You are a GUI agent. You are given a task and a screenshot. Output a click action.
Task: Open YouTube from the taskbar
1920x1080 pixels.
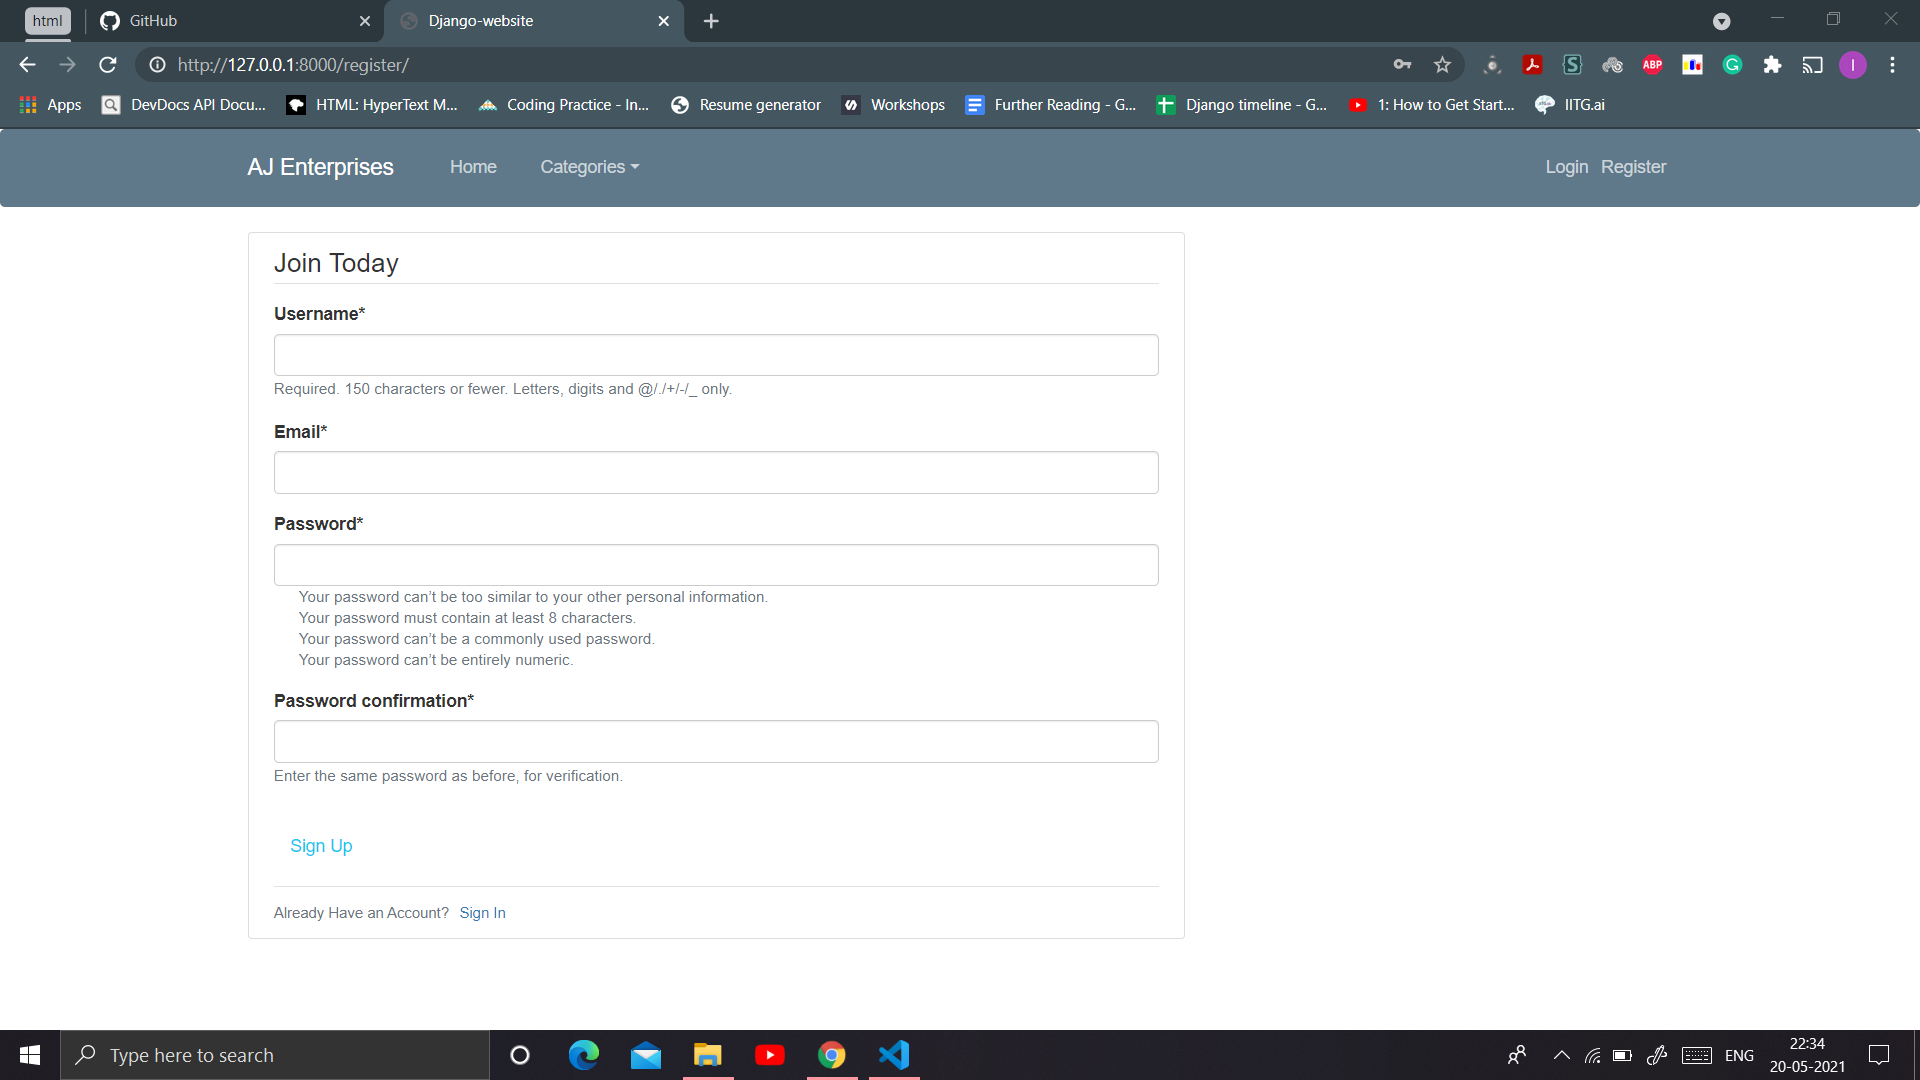[769, 1054]
